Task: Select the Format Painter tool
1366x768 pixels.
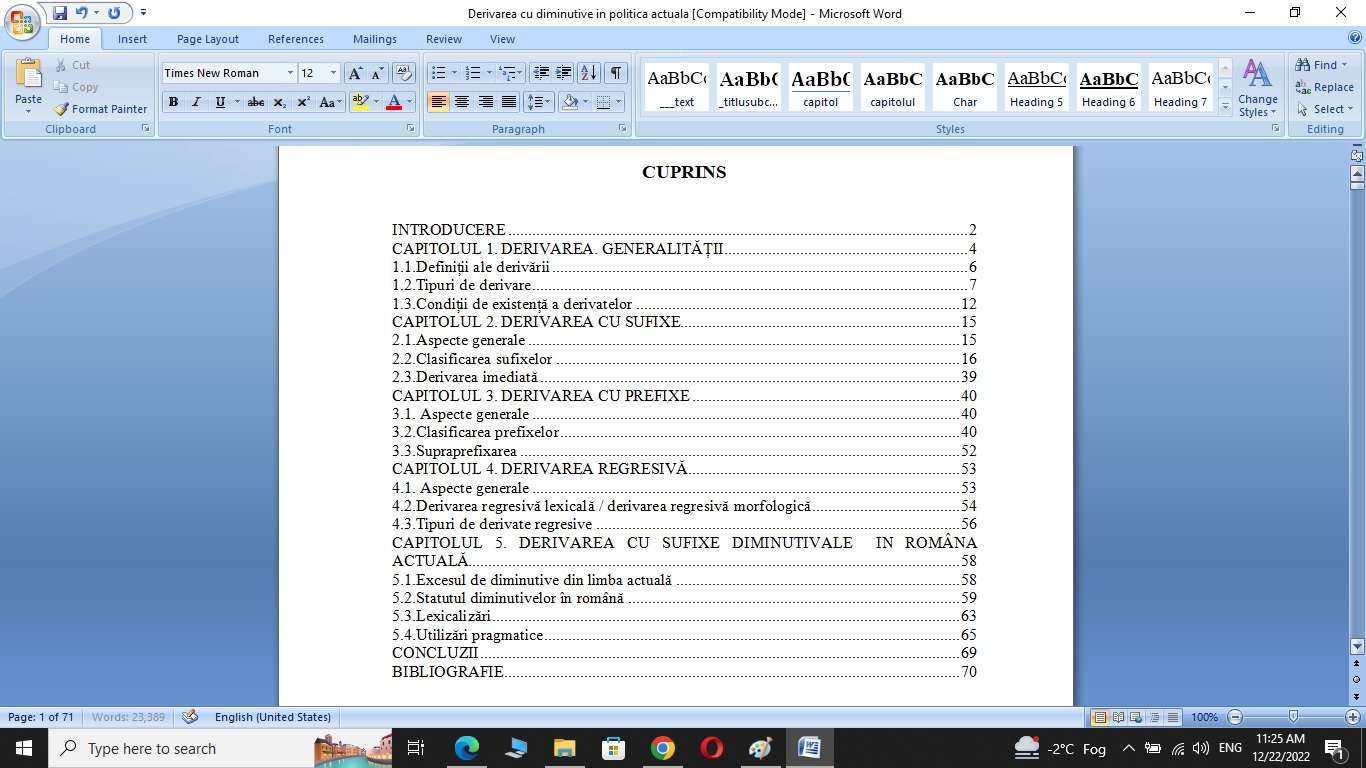Action: pyautogui.click(x=99, y=109)
